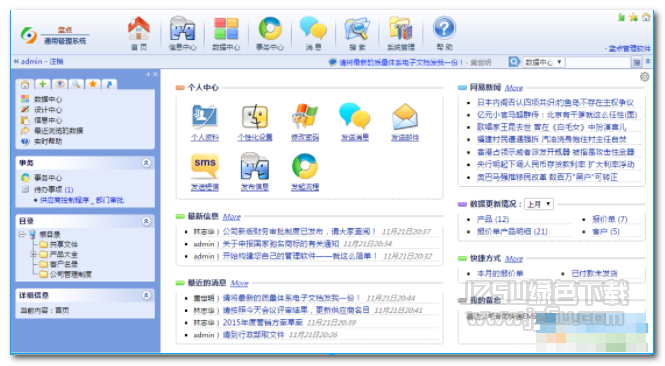
Task: Click the 个人资料 icon in 个人中心
Action: coord(205,117)
